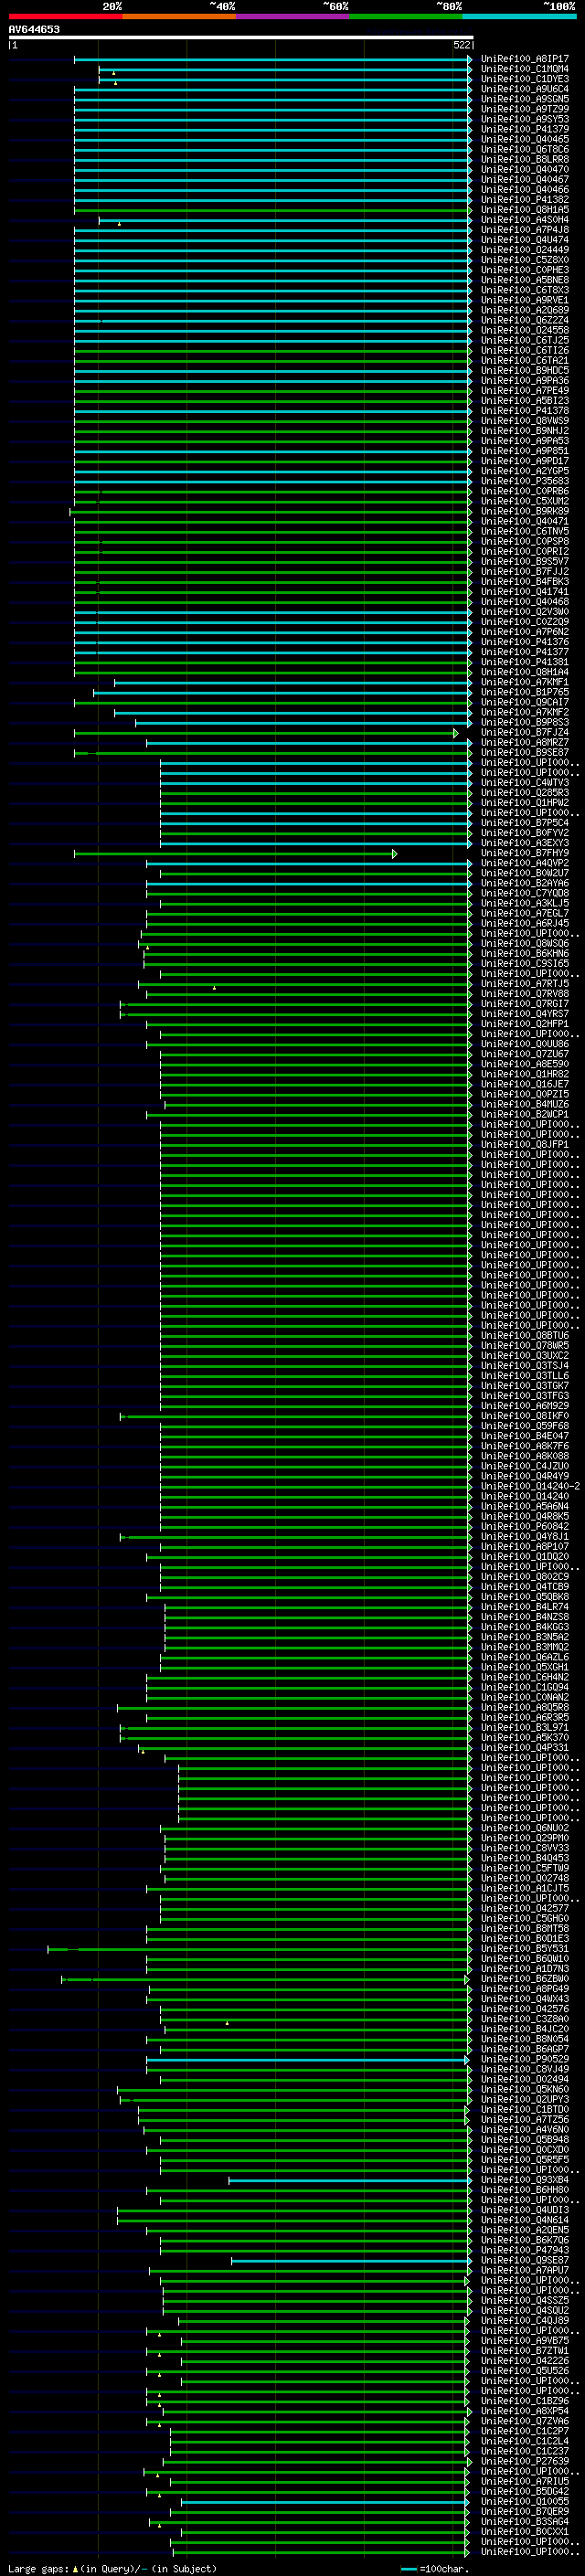Click hit label UniRef100_Q9SE87

pos(524,2260)
